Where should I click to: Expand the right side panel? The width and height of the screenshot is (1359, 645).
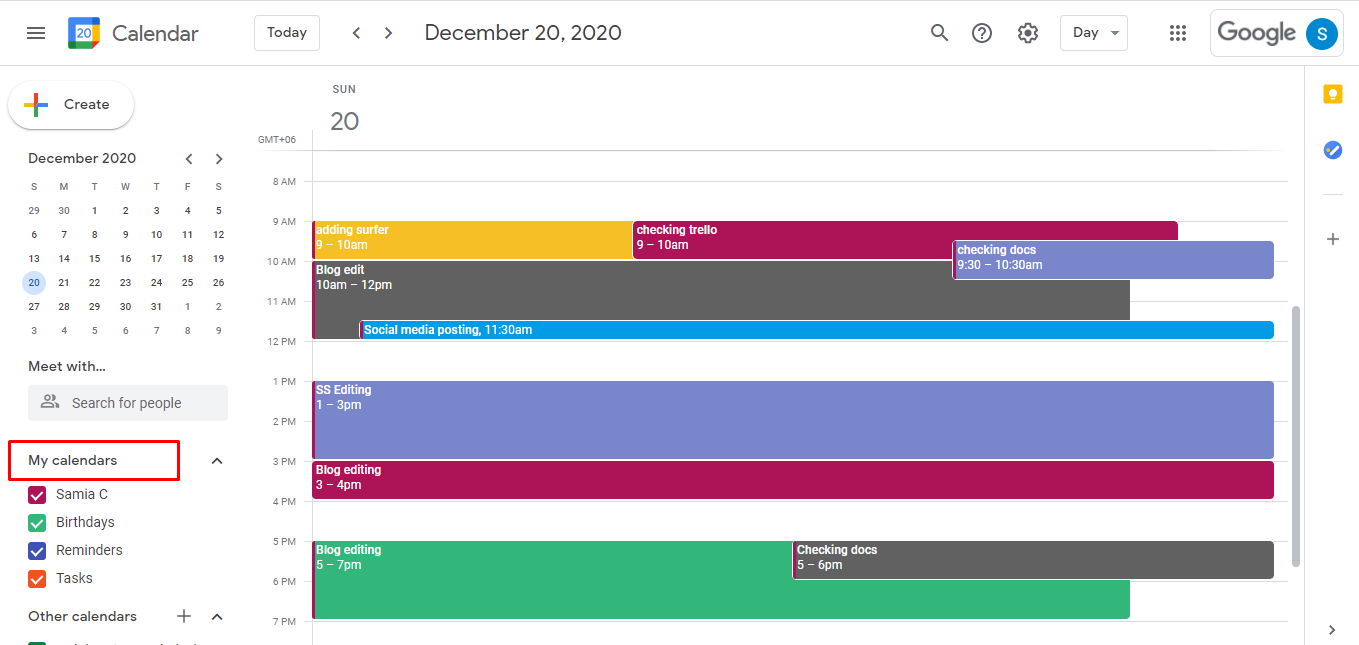pyautogui.click(x=1331, y=630)
